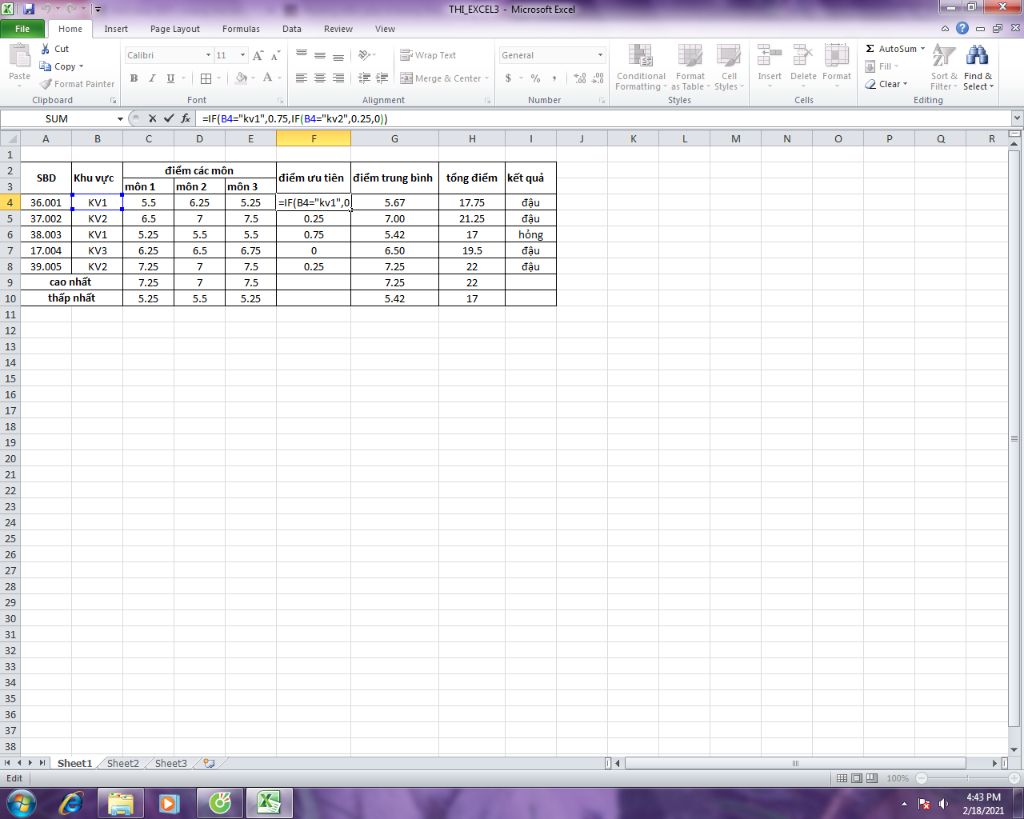This screenshot has width=1024, height=819.
Task: Click the Insert cells icon
Action: point(769,57)
